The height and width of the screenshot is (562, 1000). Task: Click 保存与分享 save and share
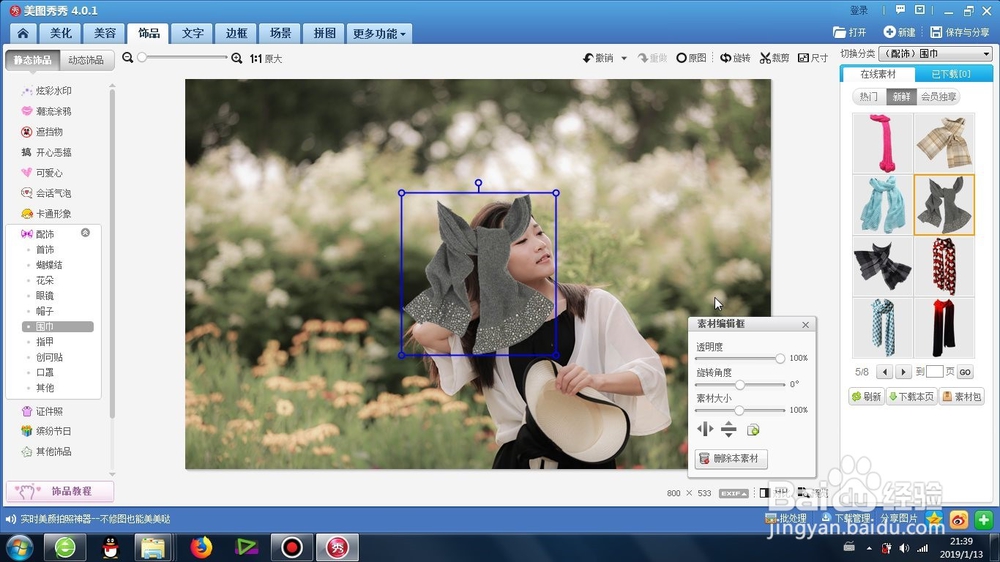[961, 33]
